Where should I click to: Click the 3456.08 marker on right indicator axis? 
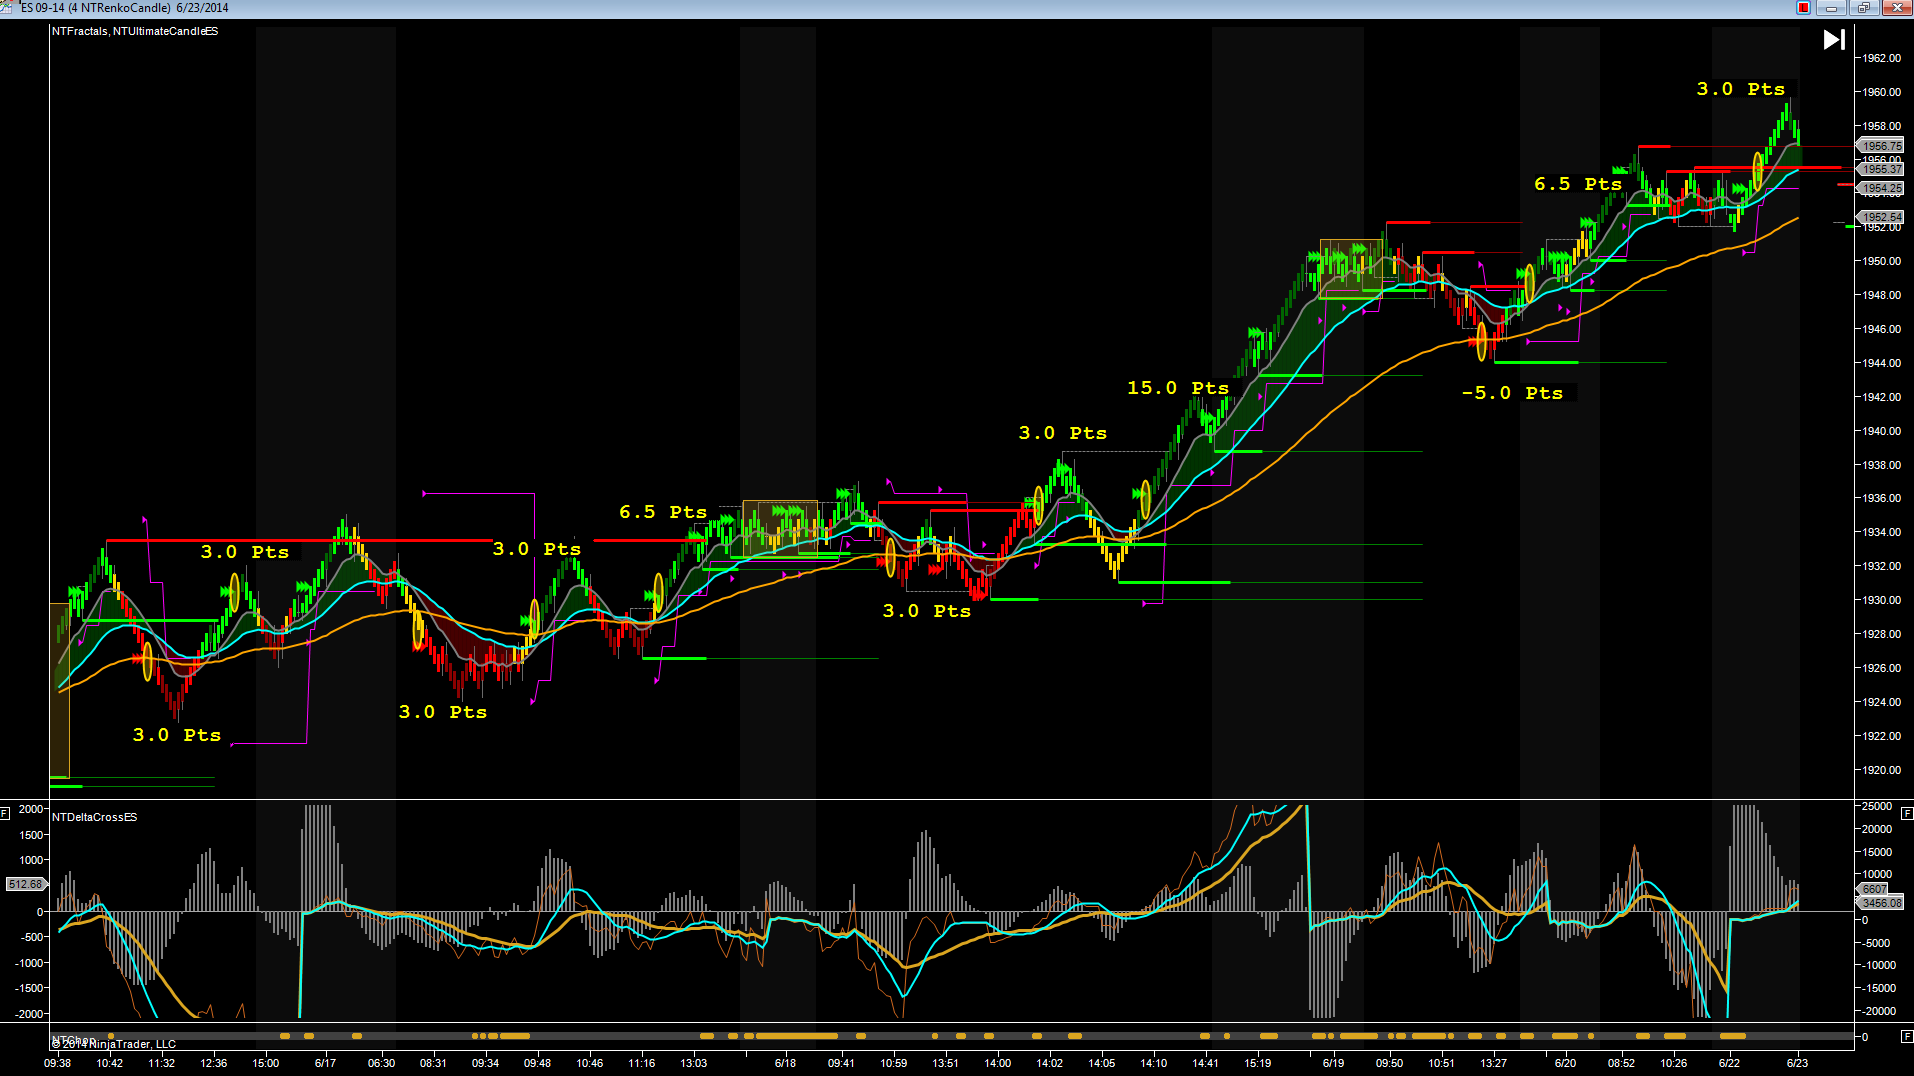(x=1881, y=903)
